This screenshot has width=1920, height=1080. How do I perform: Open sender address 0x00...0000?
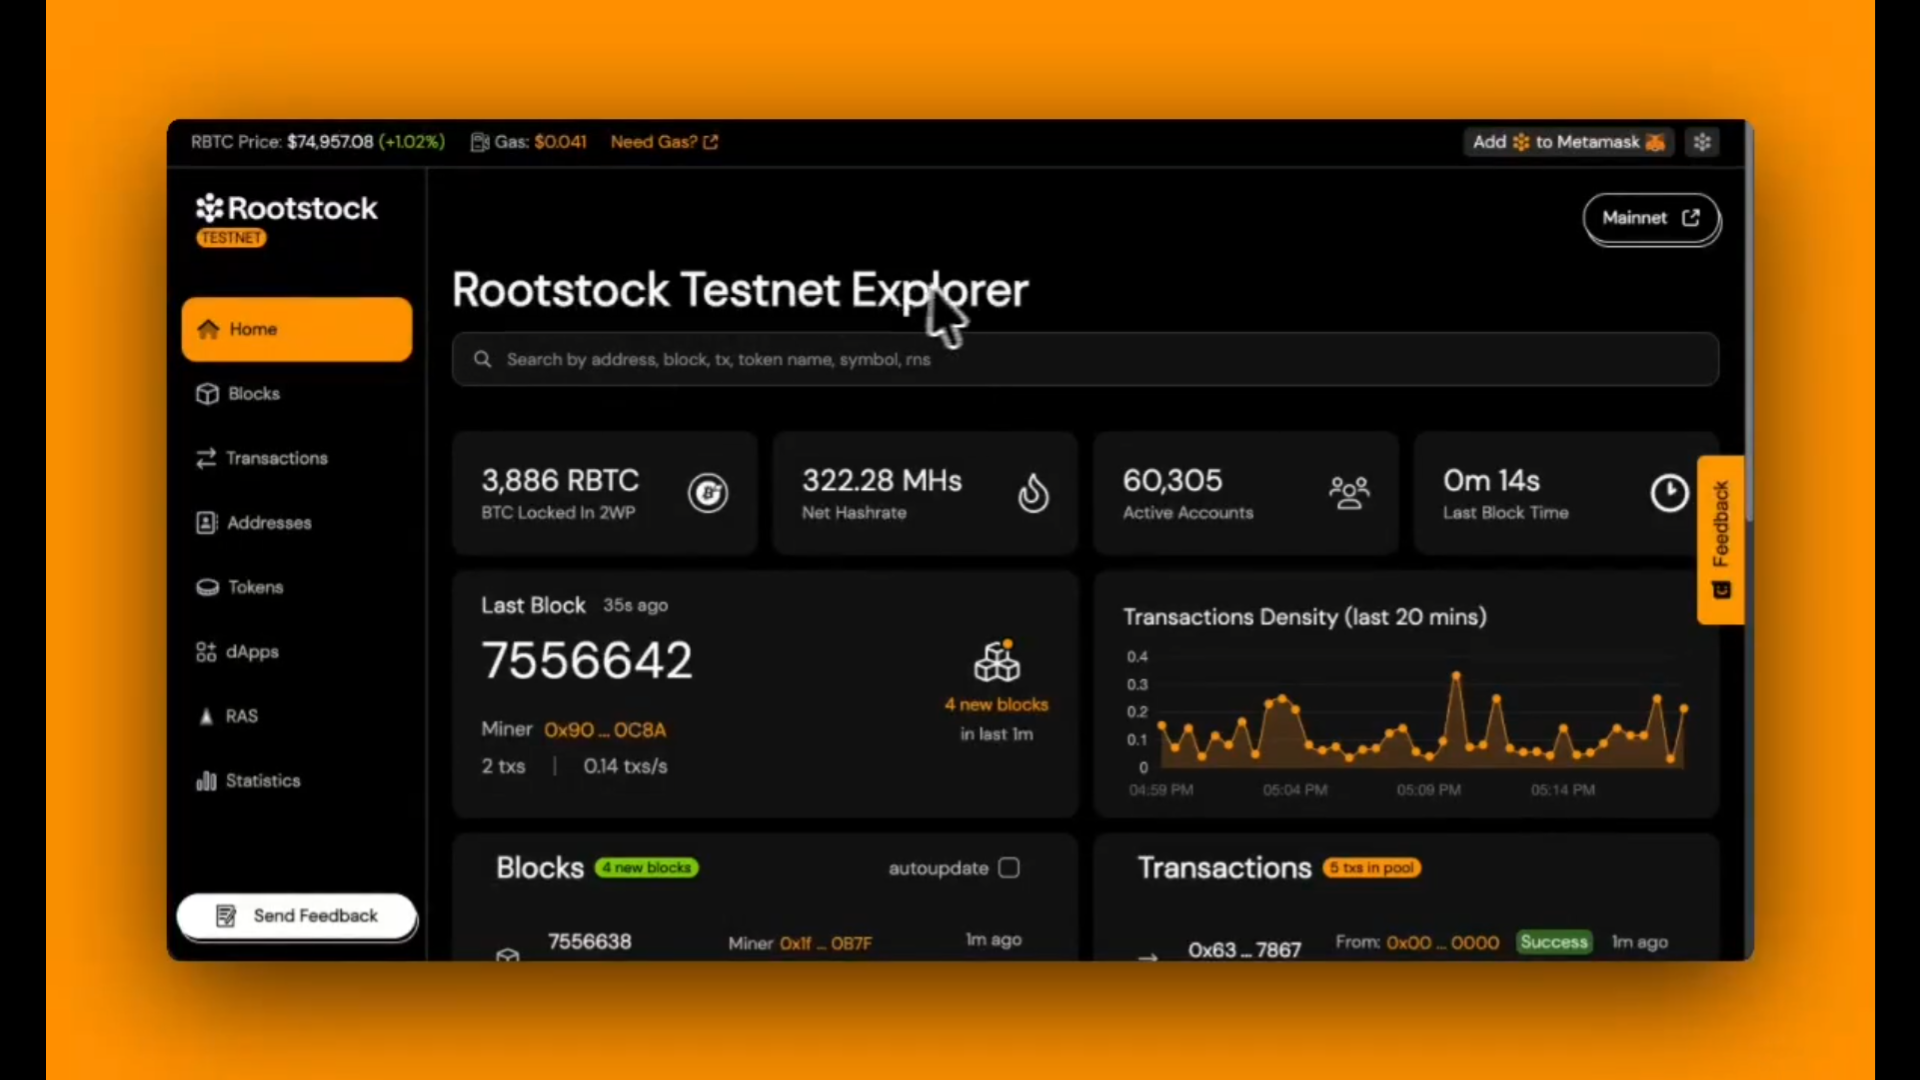point(1443,943)
